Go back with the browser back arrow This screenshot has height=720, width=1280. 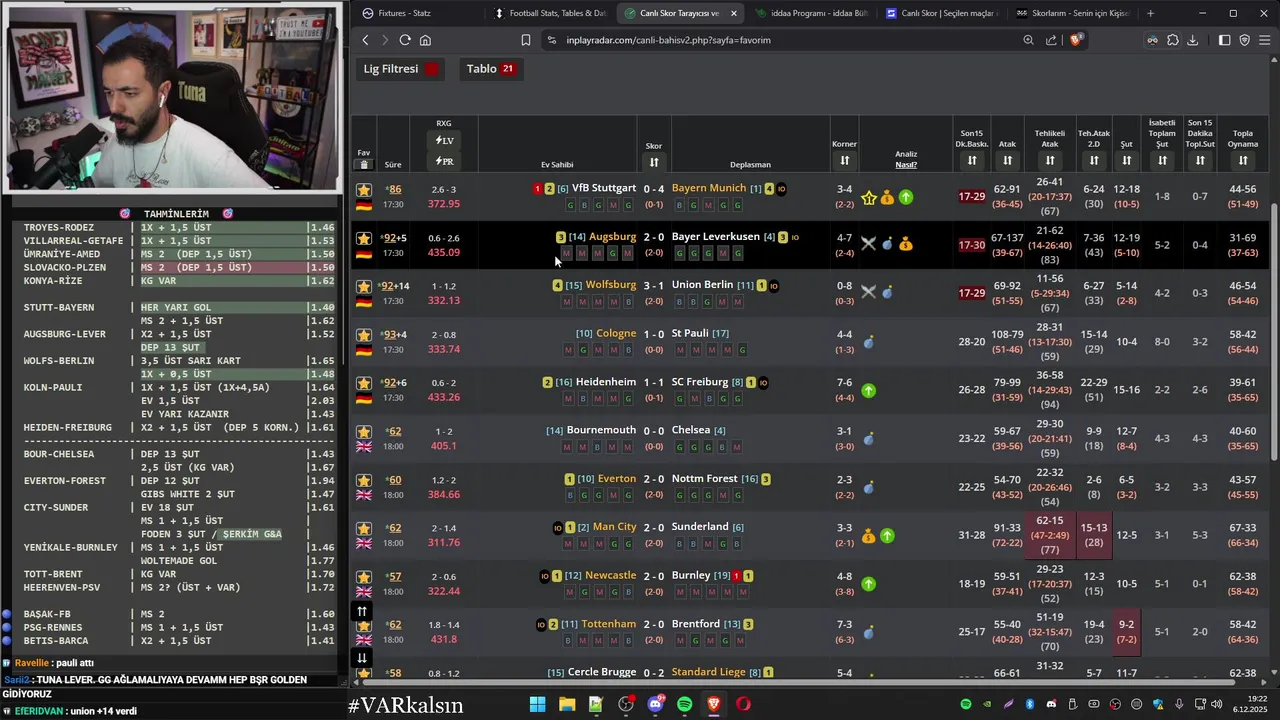[x=366, y=40]
